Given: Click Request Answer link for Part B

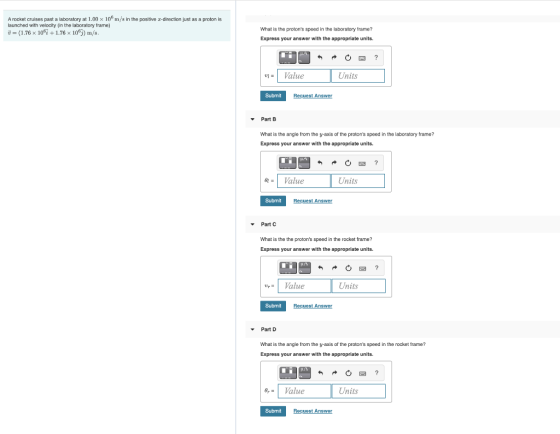Looking at the screenshot, I should click(x=313, y=201).
